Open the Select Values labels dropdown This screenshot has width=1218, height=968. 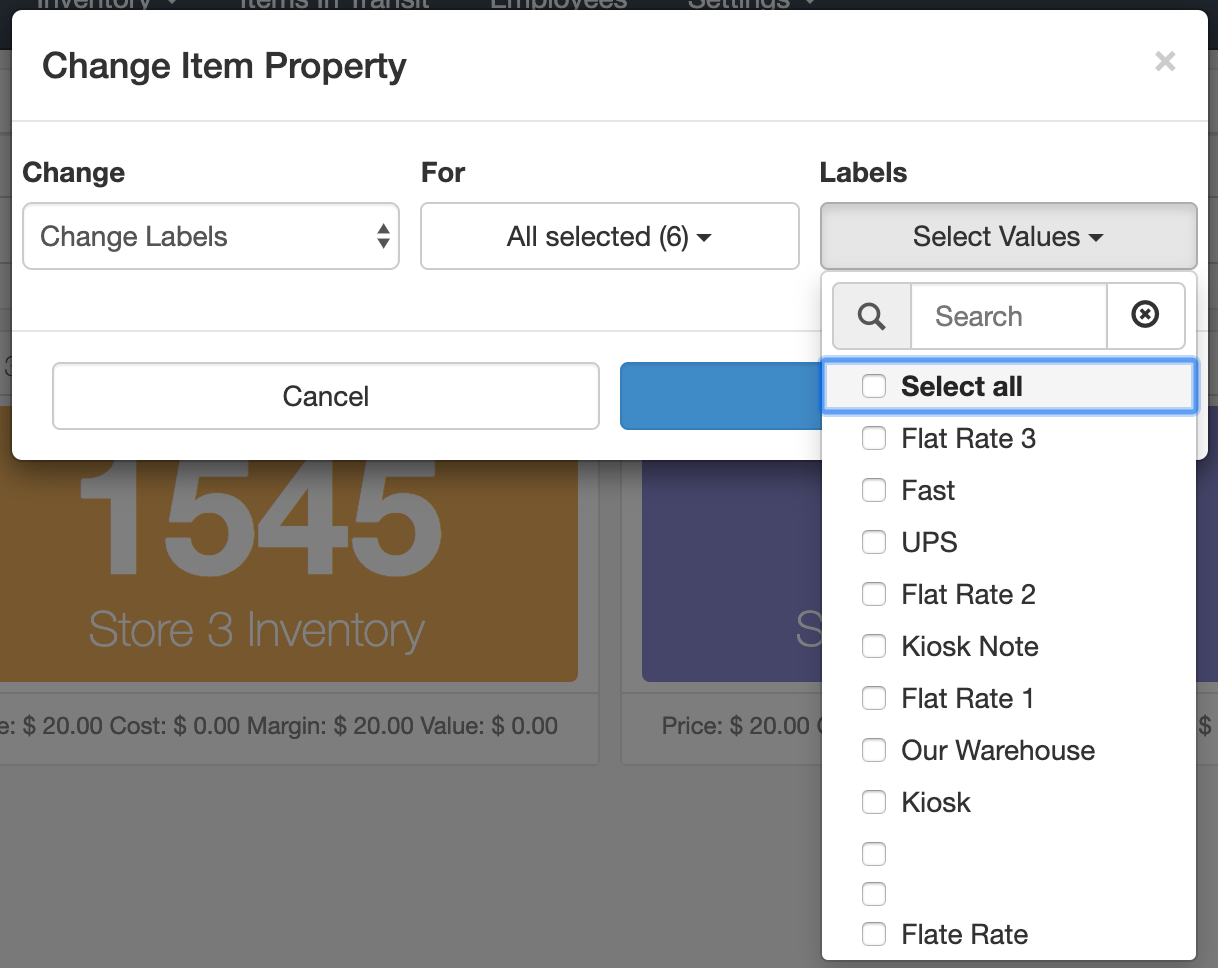[x=1007, y=236]
